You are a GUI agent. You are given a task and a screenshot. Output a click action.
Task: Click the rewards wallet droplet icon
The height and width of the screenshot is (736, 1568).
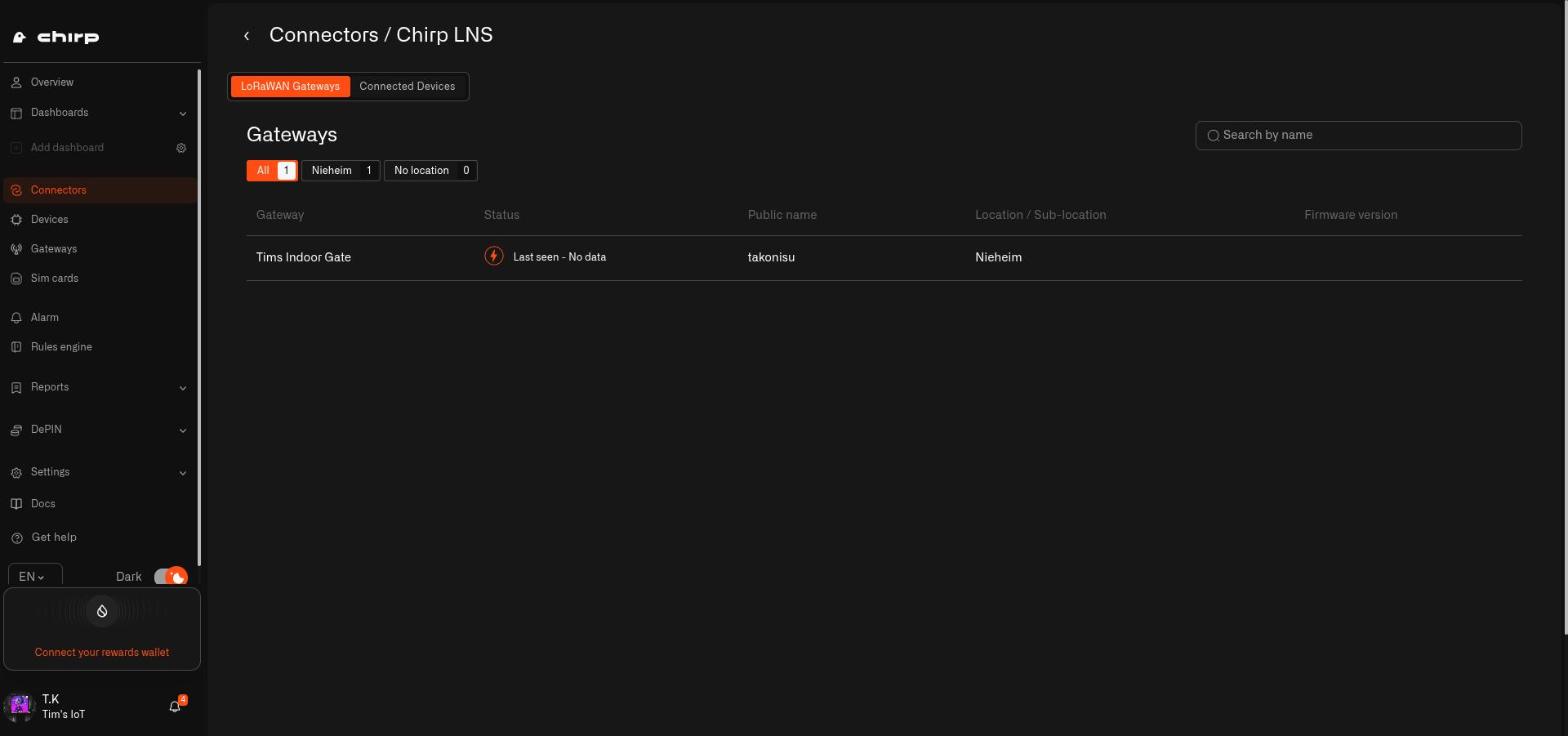[x=102, y=611]
